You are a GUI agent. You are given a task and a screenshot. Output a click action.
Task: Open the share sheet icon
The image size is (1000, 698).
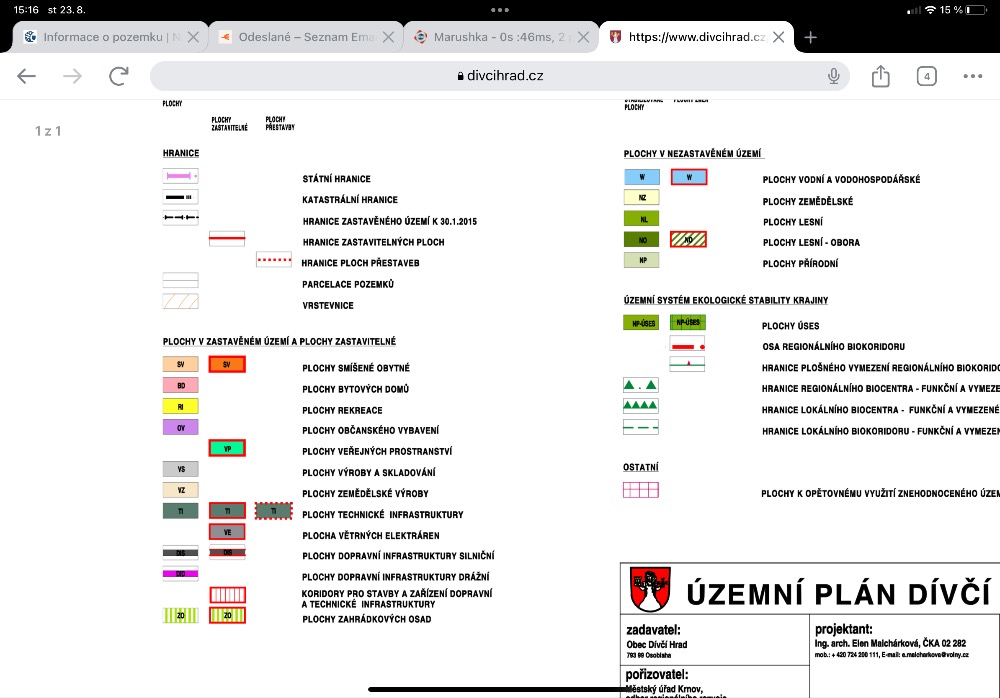click(880, 76)
